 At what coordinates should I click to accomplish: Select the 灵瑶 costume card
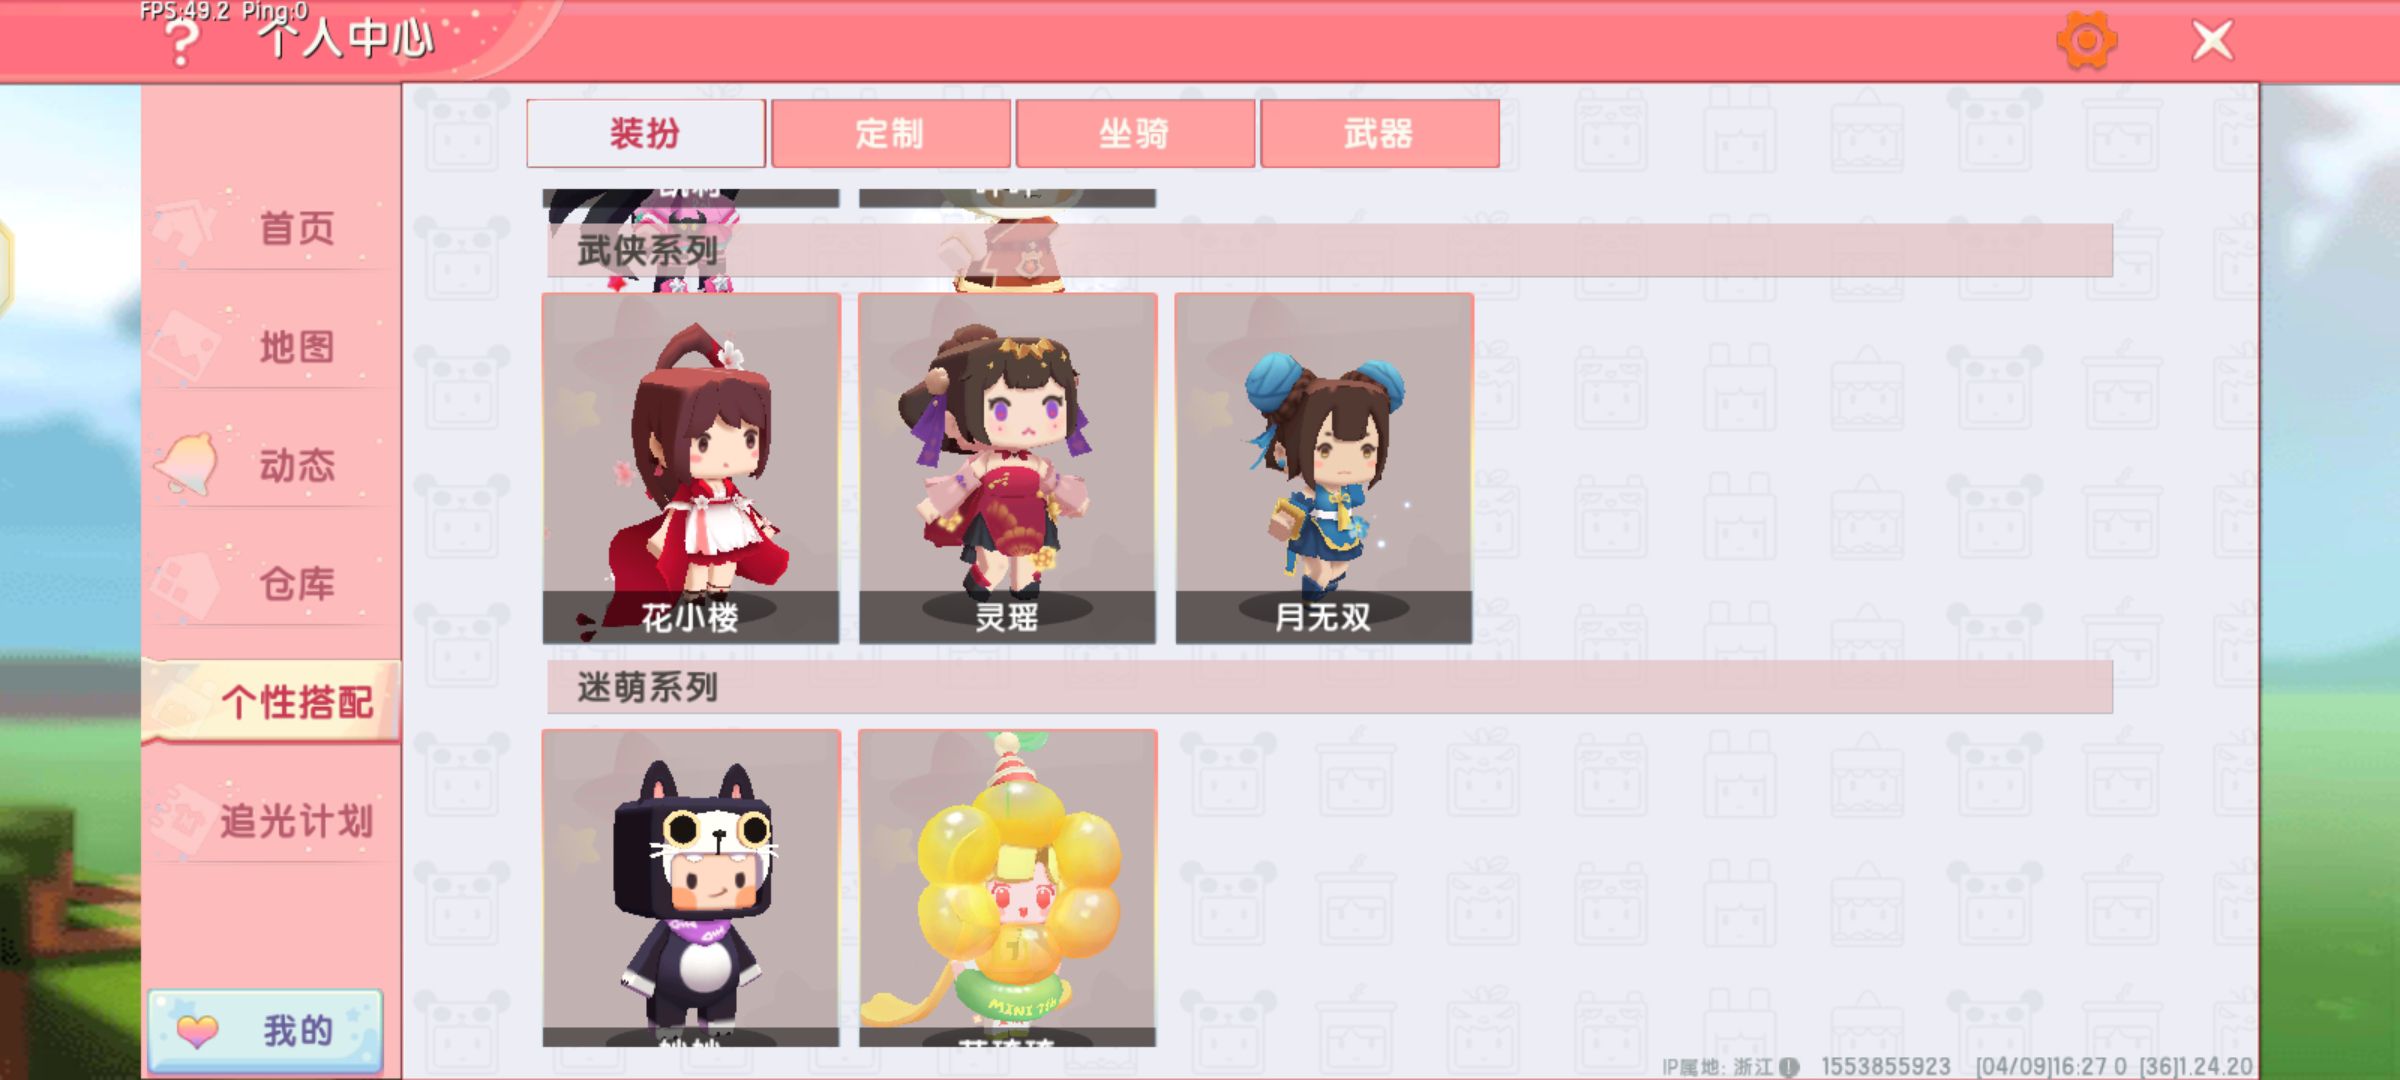tap(1007, 468)
